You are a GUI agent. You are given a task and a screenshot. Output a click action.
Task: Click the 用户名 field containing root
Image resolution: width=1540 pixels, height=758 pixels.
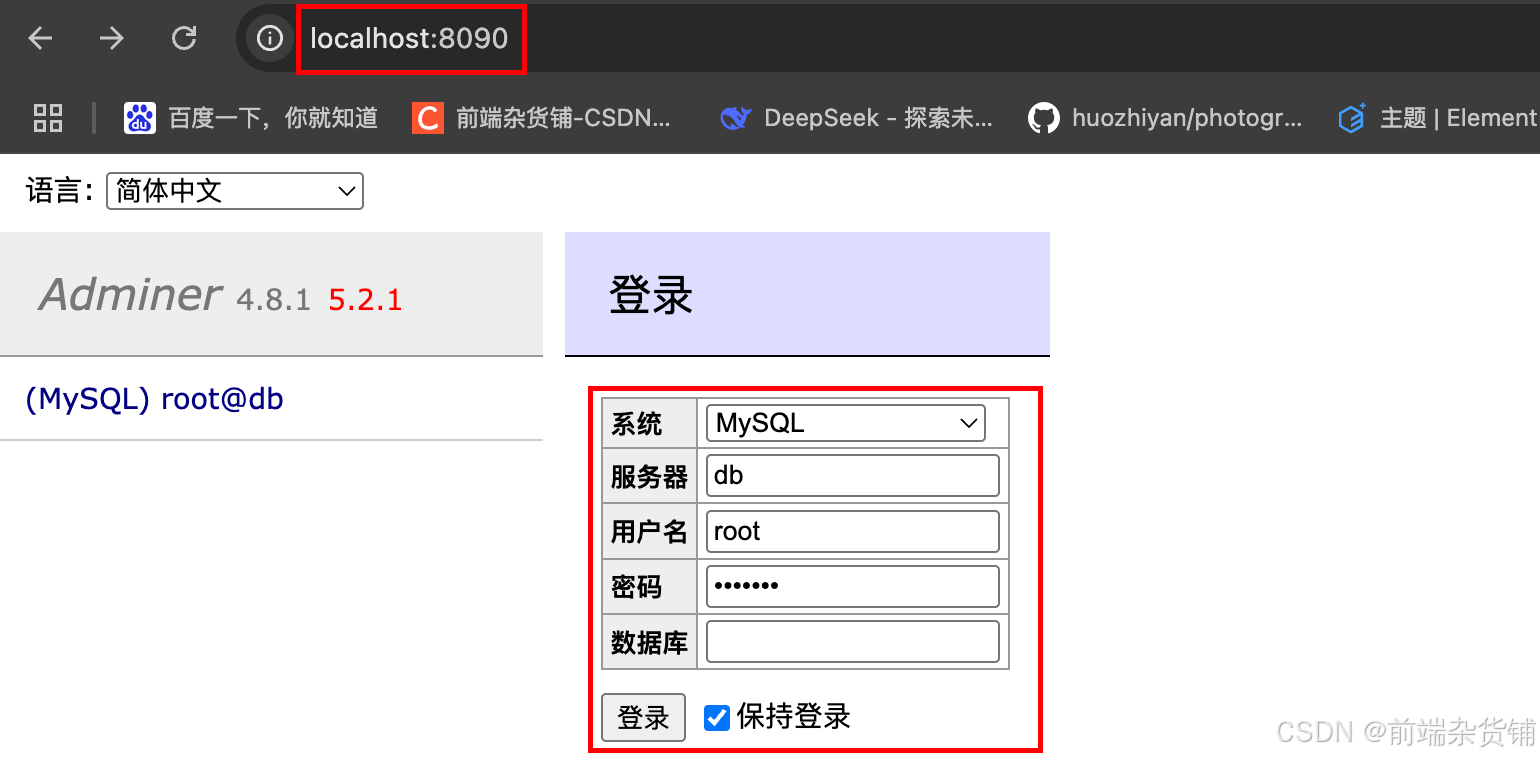pyautogui.click(x=853, y=531)
